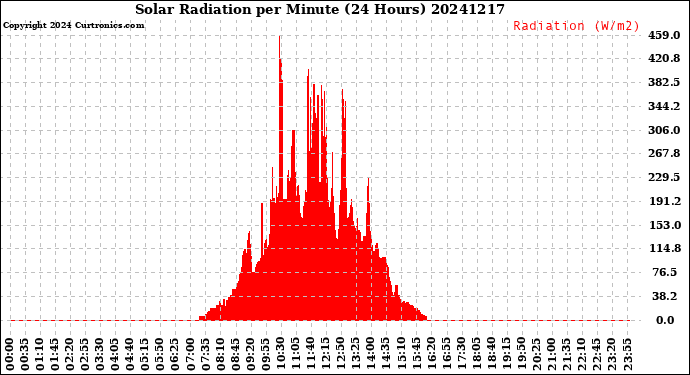
Task: Click the 'Radiation (W/m2)' legend label
Action: coord(576,26)
